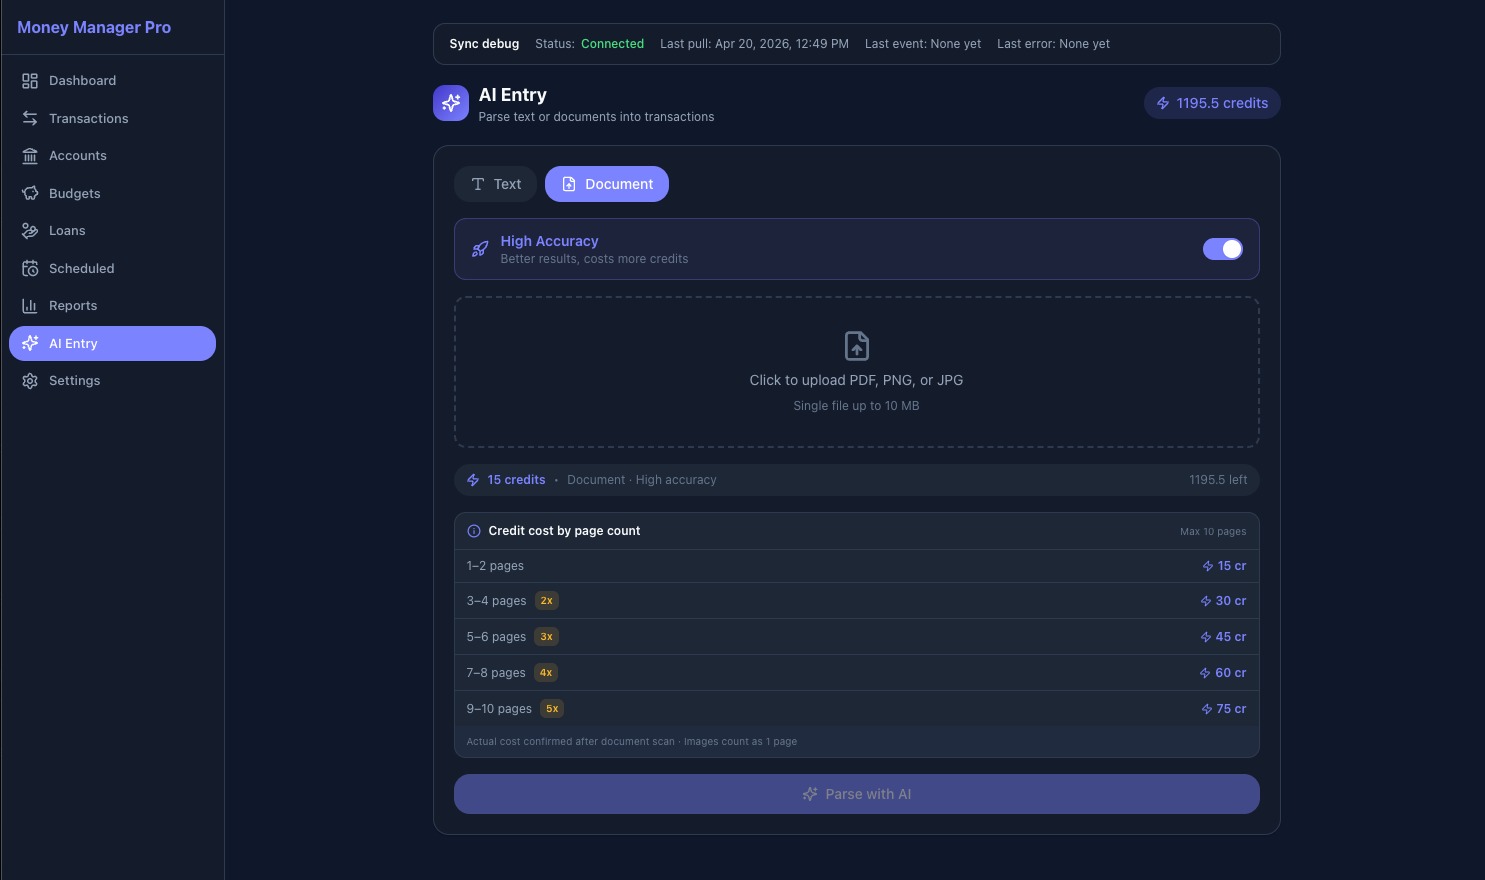This screenshot has height=880, width=1485.
Task: Click the document upload icon
Action: (x=856, y=346)
